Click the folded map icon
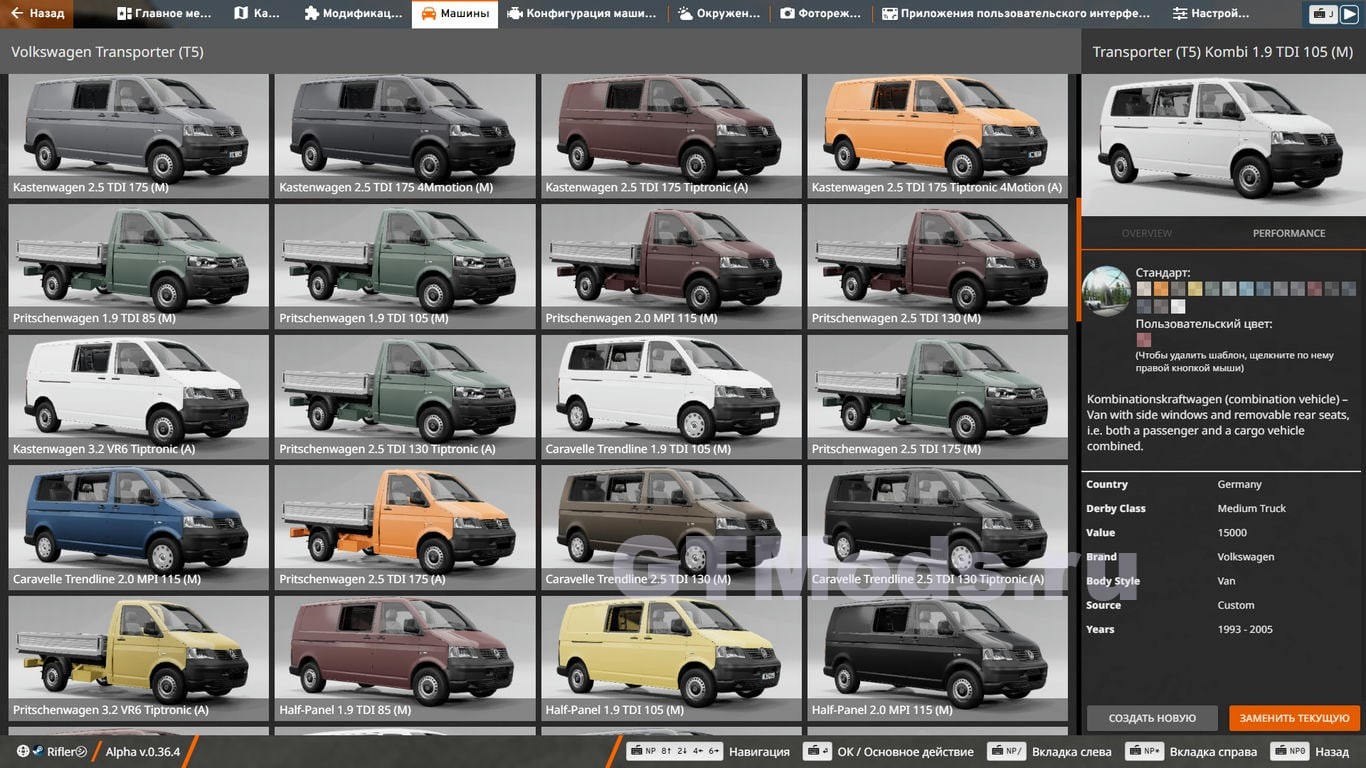Viewport: 1366px width, 768px height. (241, 14)
